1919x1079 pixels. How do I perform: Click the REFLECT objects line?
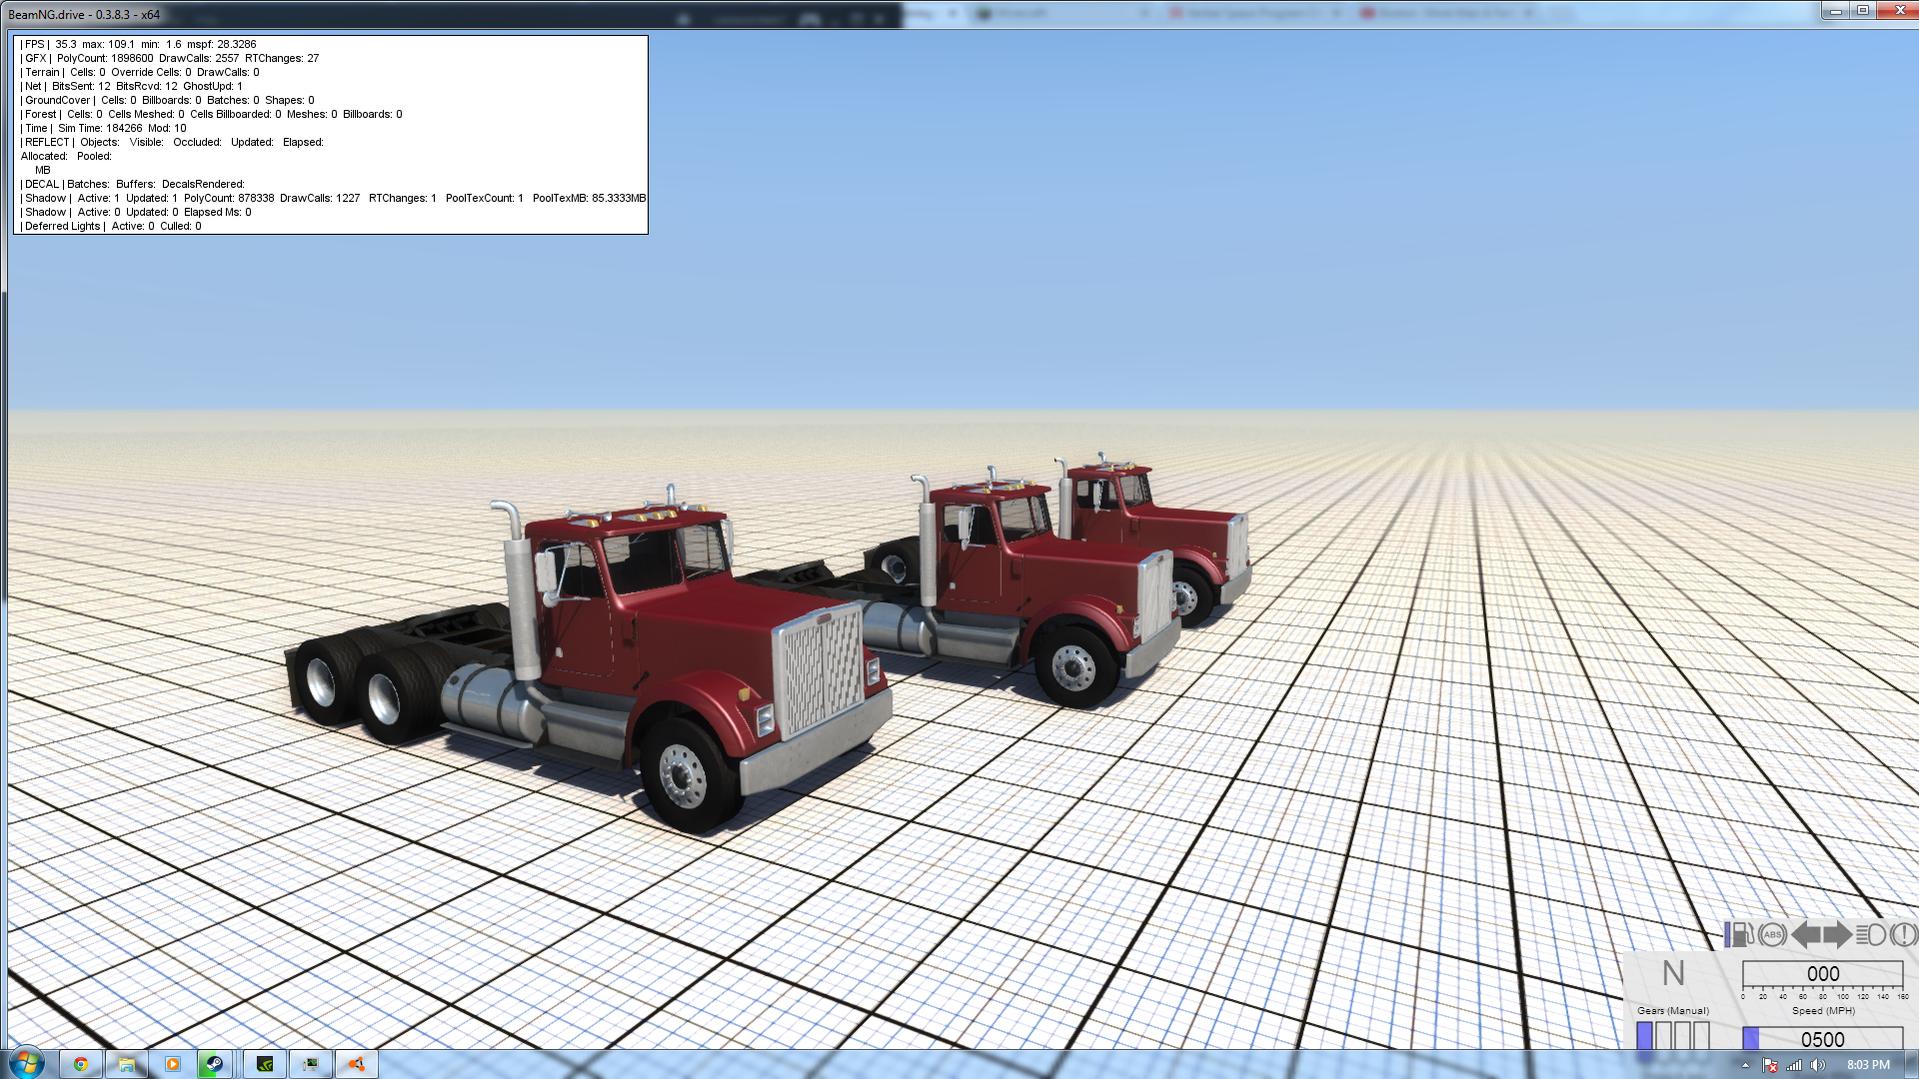[171, 142]
